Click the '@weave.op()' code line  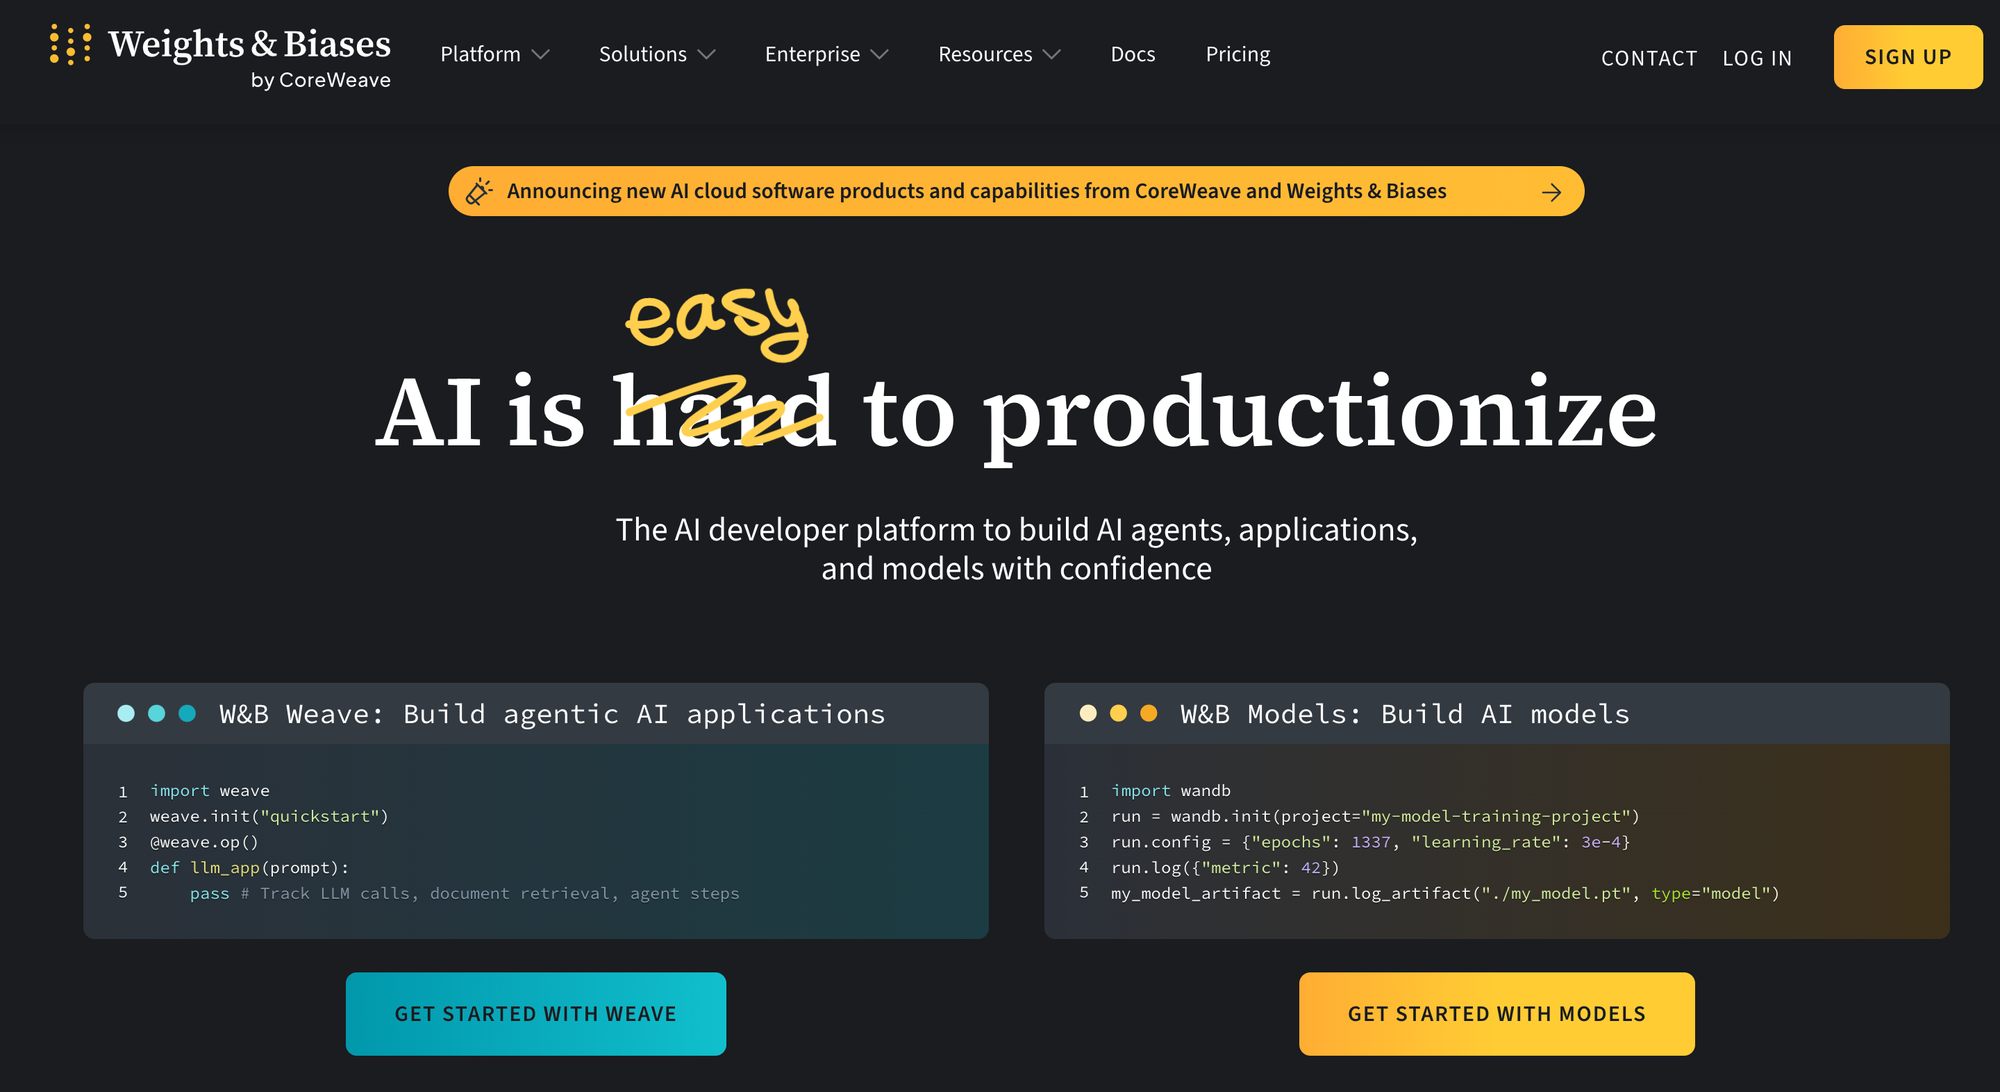tap(204, 842)
